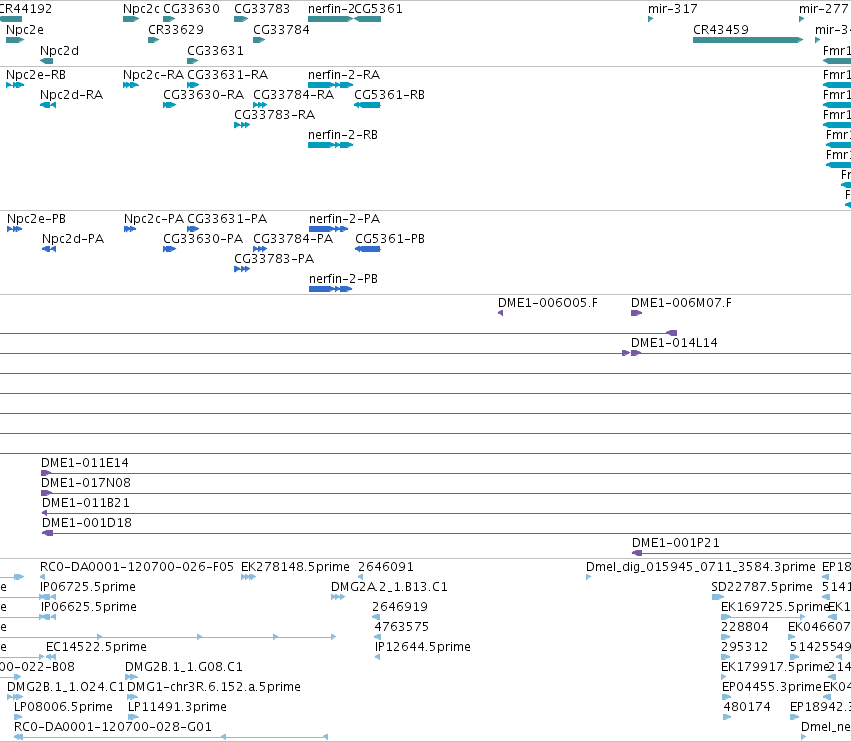Click the CG33784-PA protein
The height and width of the screenshot is (742, 851).
(260, 249)
